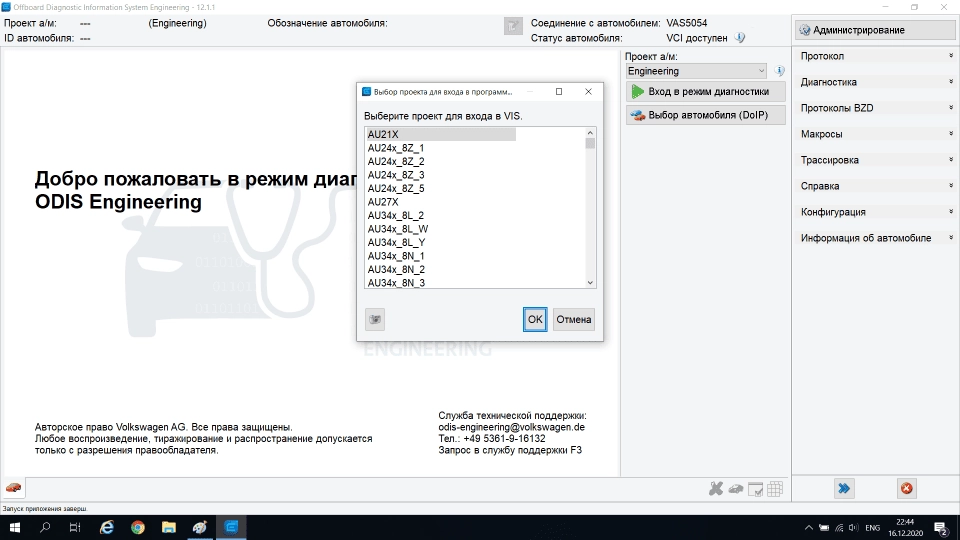Expand the Информация об автомобиле section

point(875,238)
